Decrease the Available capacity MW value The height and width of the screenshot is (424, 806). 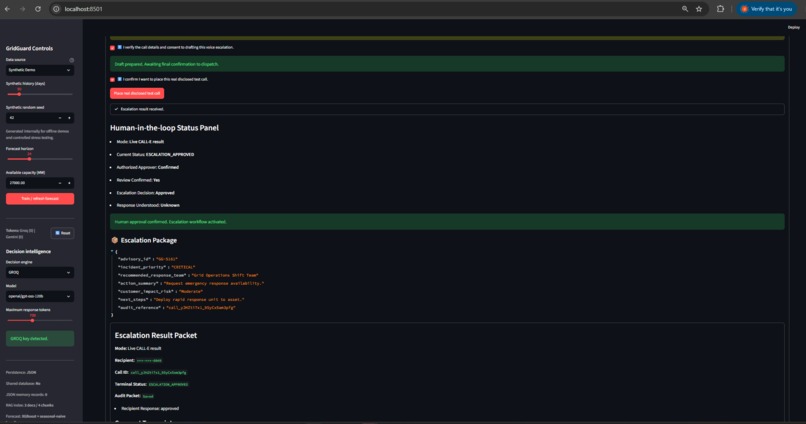[60, 183]
